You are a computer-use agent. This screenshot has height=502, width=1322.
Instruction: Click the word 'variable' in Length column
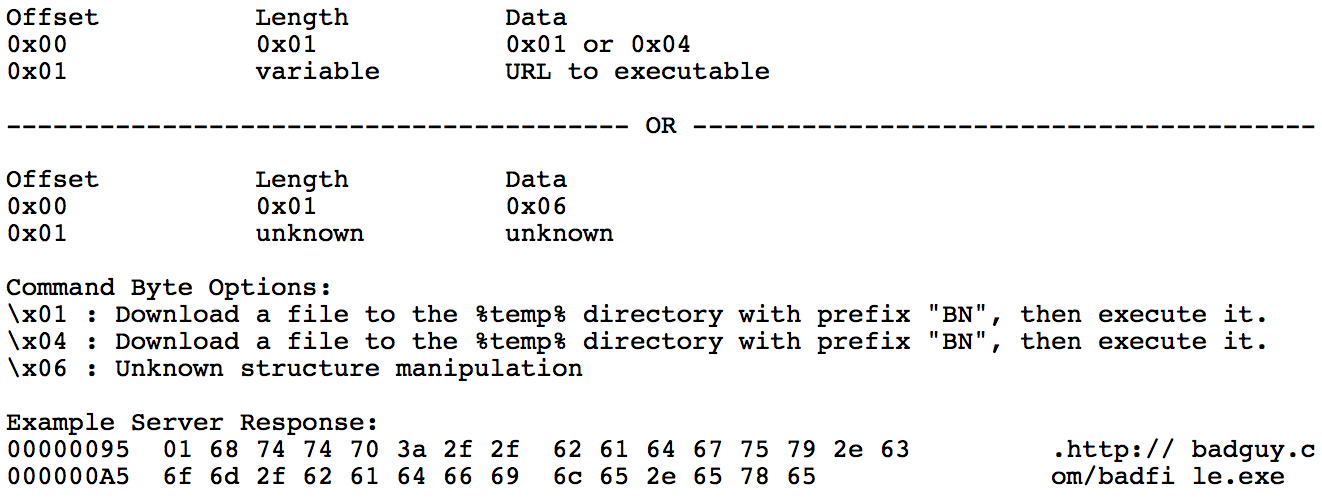coord(317,72)
